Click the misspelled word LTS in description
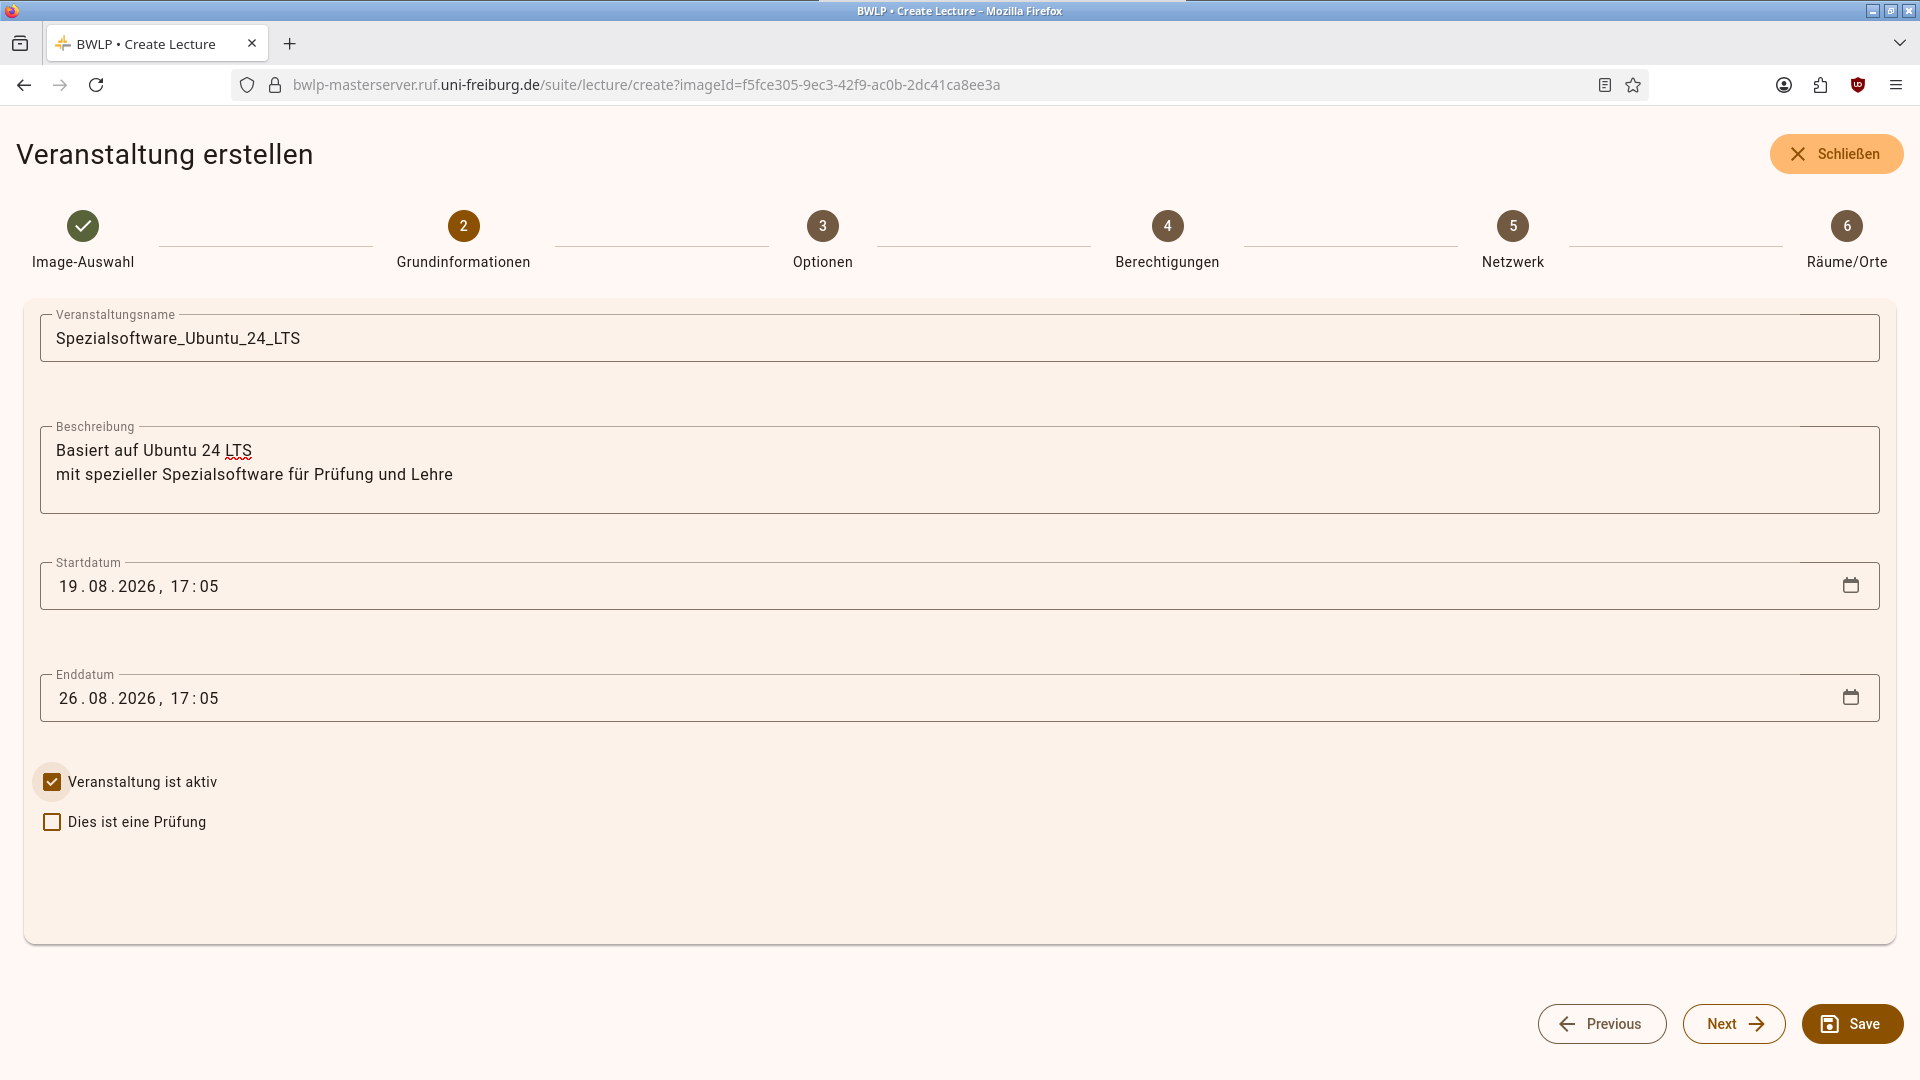Screen dimensions: 1920x1080 point(238,451)
